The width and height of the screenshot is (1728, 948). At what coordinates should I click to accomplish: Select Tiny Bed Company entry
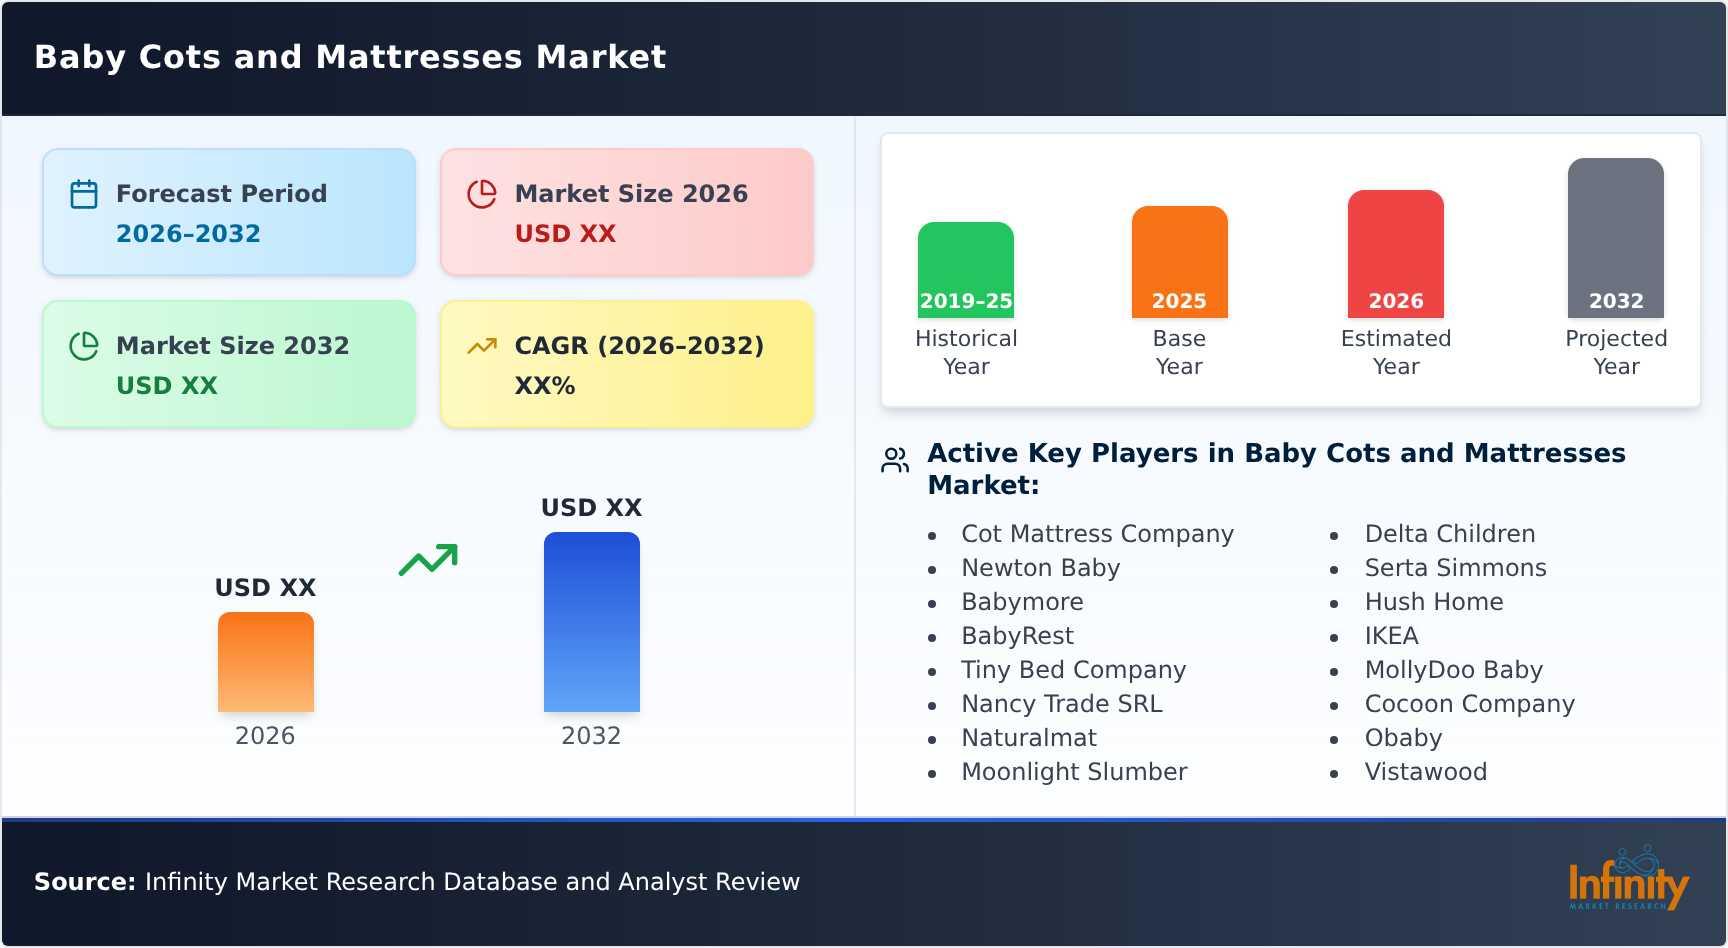pyautogui.click(x=1074, y=670)
